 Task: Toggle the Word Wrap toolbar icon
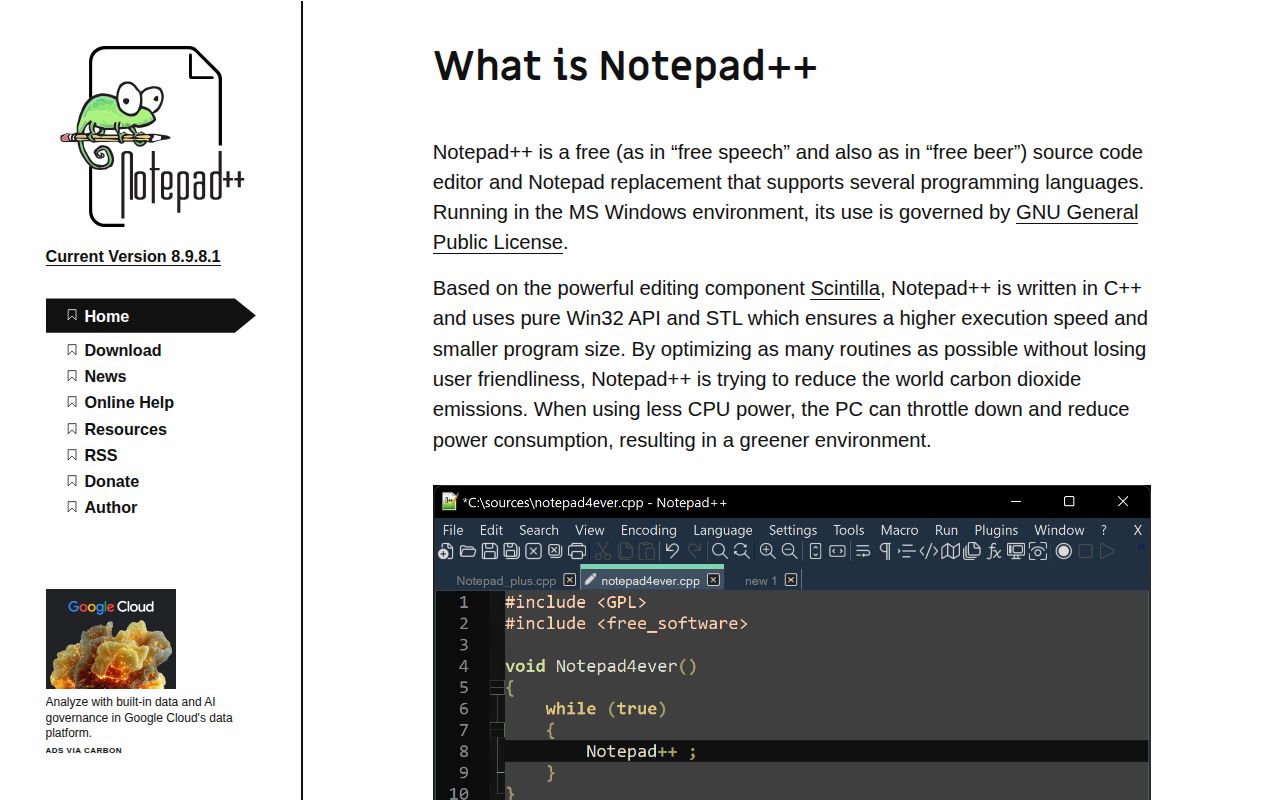[863, 551]
